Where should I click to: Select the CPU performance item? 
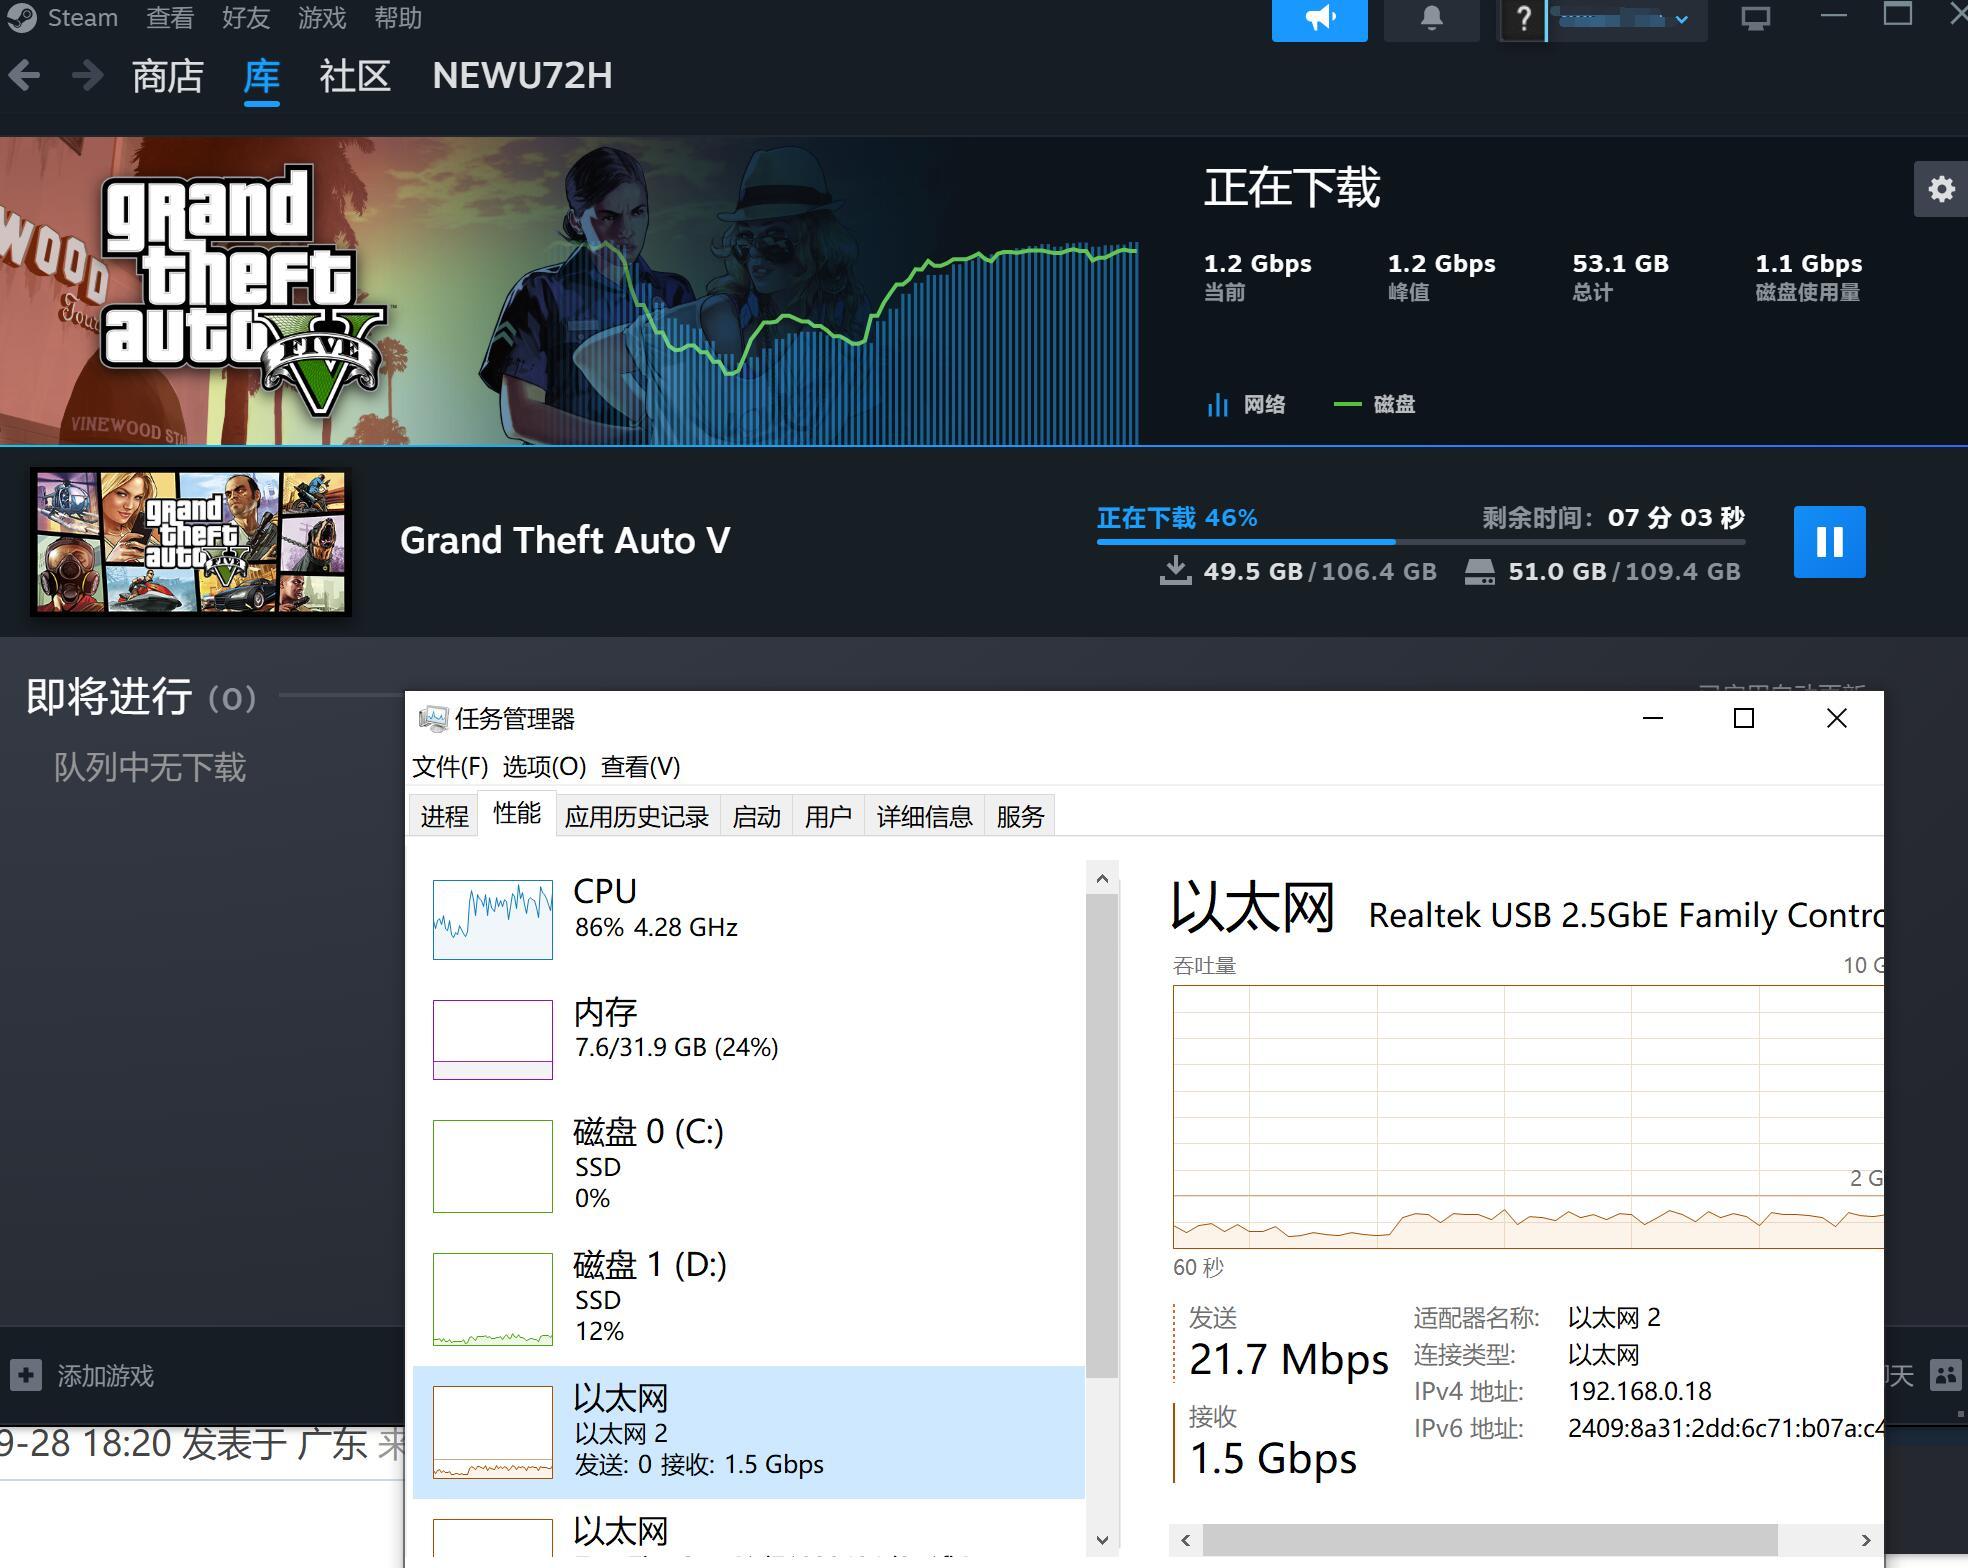[x=748, y=918]
